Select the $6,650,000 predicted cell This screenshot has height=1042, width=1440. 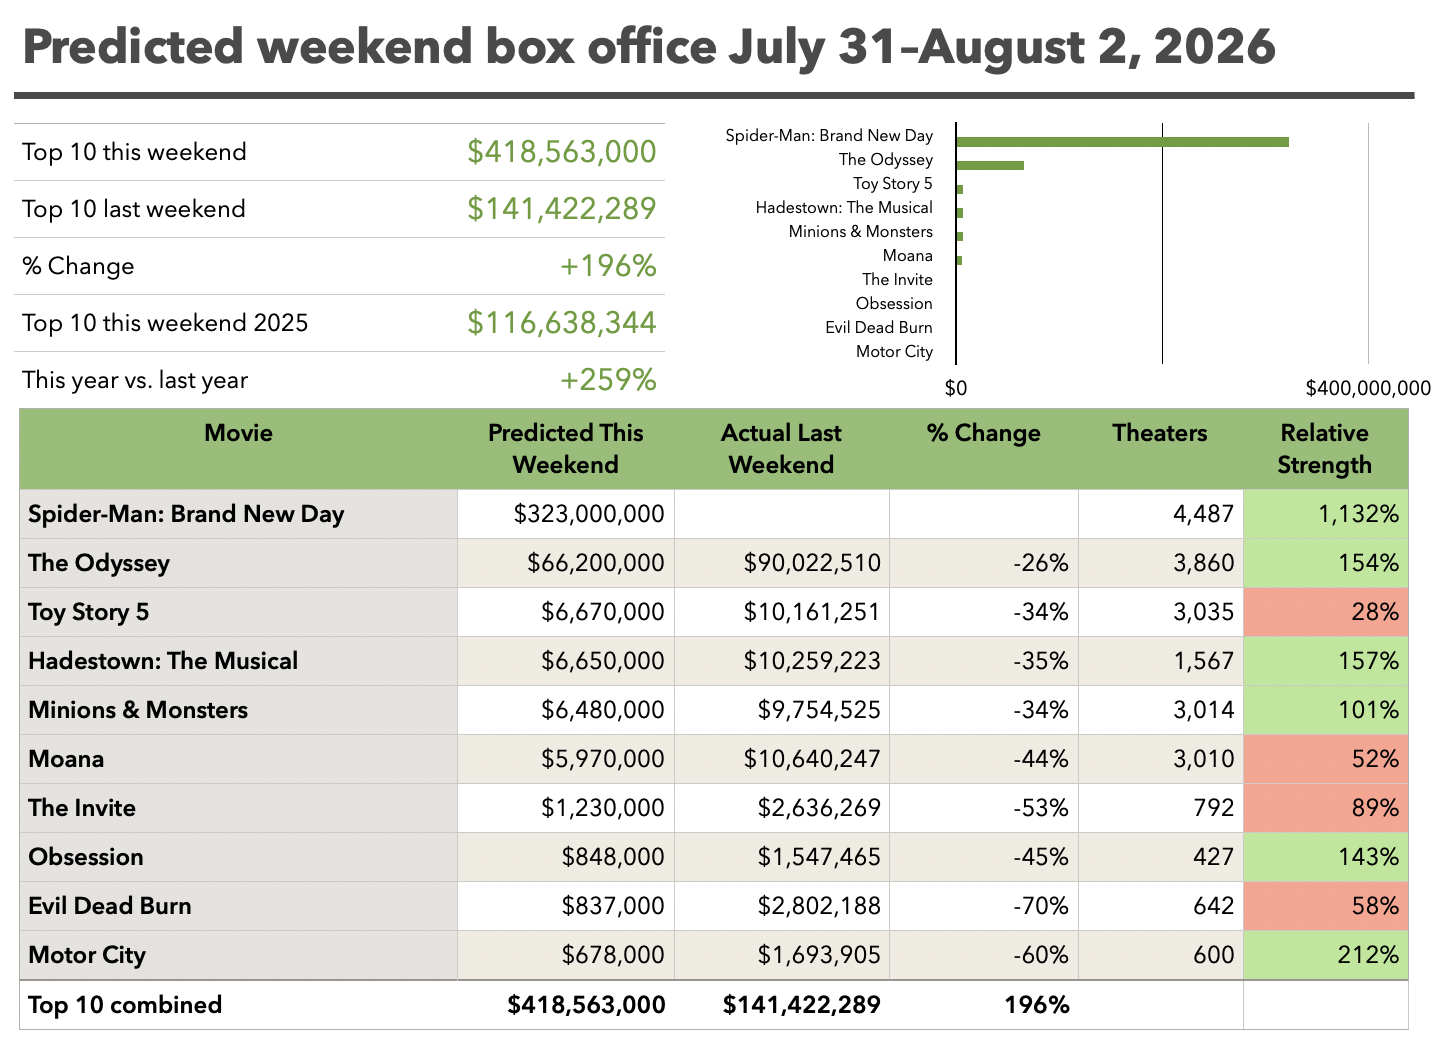click(x=566, y=661)
